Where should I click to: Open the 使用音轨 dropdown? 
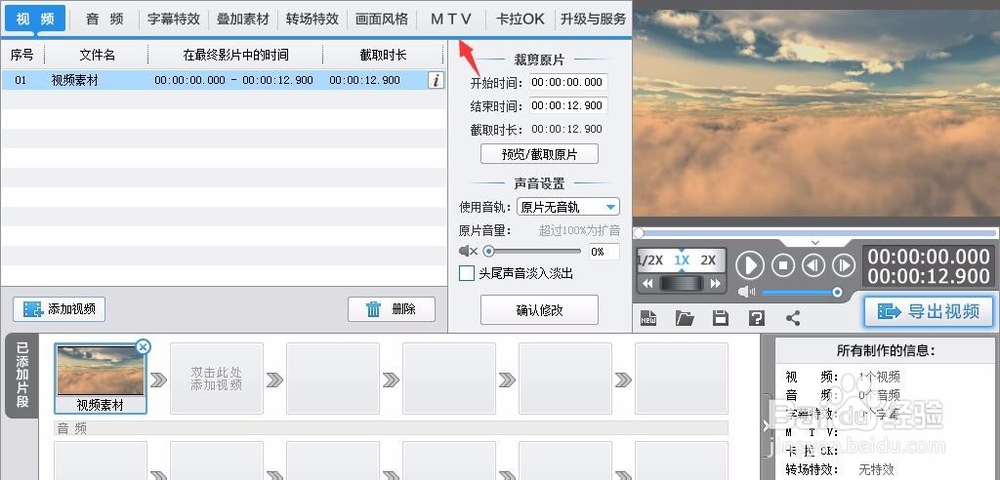tap(568, 207)
